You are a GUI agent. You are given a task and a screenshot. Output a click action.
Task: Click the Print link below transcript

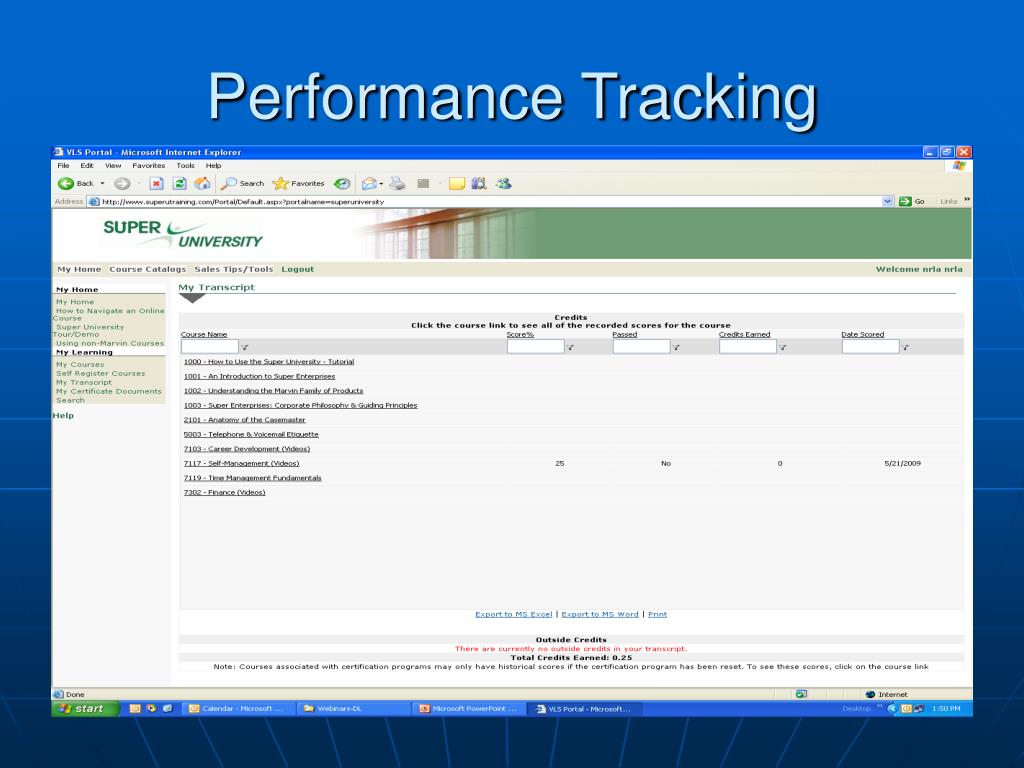(x=658, y=615)
